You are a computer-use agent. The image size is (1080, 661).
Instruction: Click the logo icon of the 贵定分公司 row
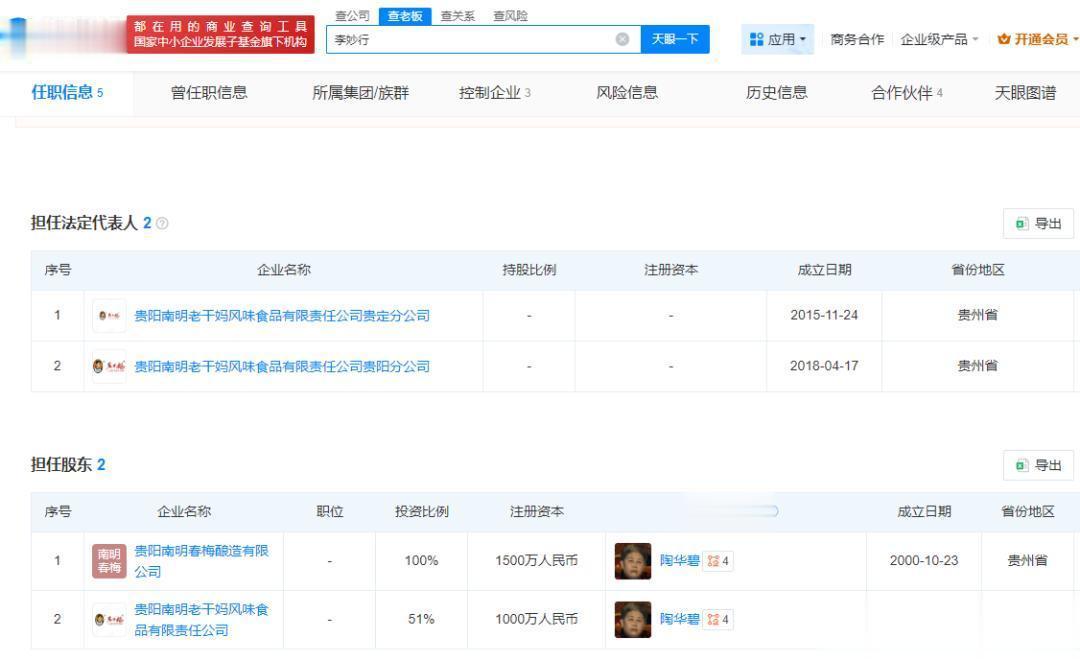(109, 315)
